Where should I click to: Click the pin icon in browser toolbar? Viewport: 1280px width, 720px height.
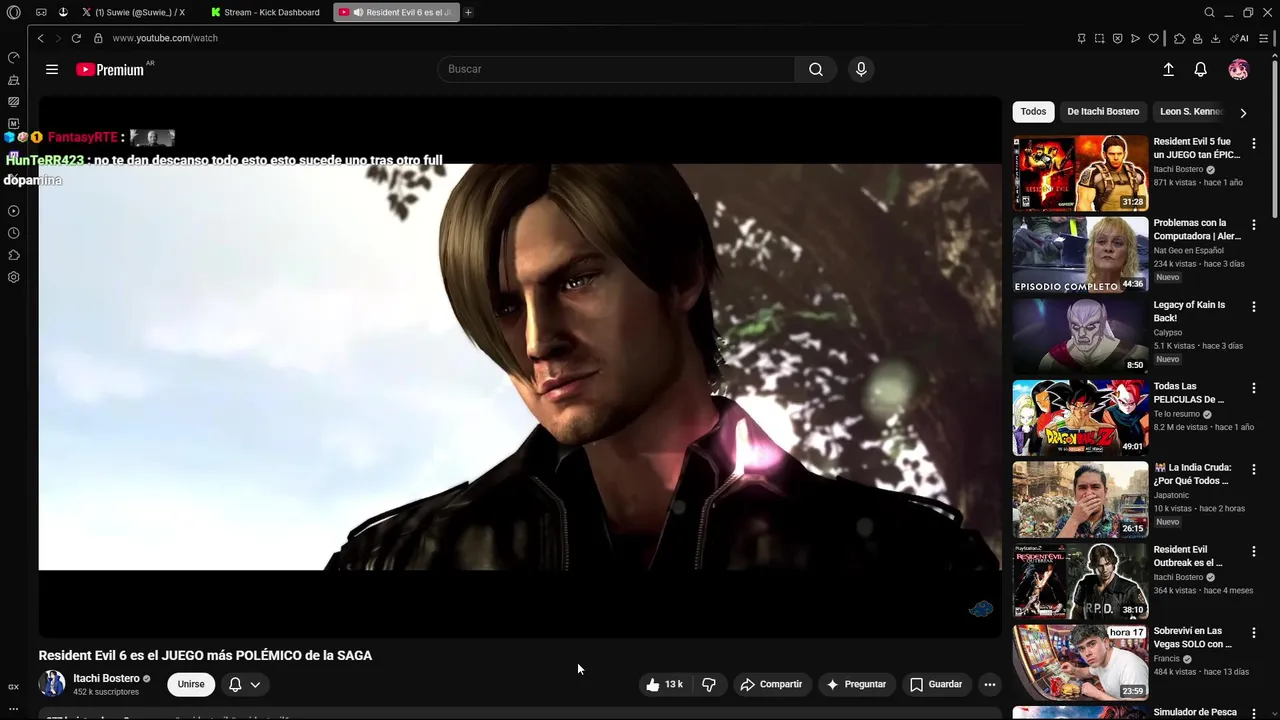click(x=1081, y=38)
